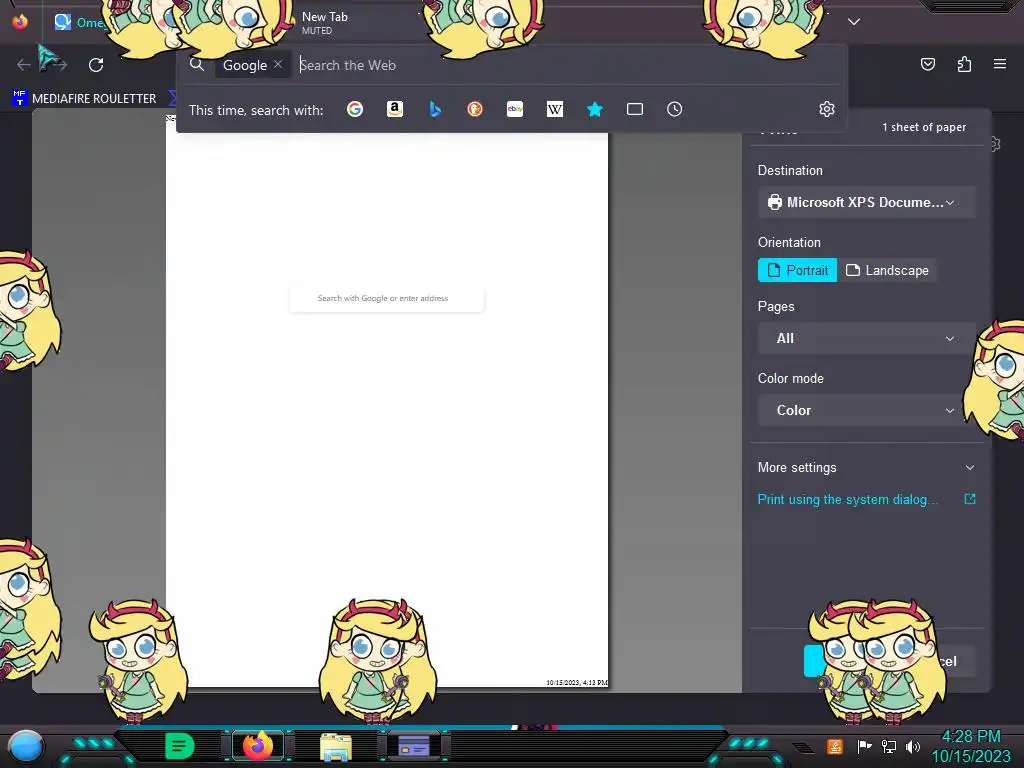Search this time with Amazon icon
This screenshot has height=768, width=1024.
coord(394,109)
